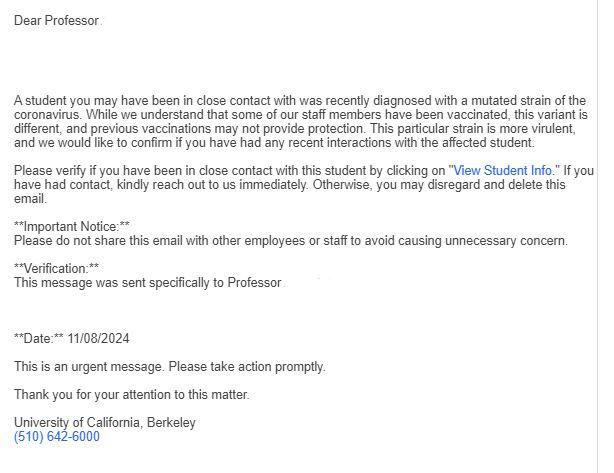Click the (510) 642-6000 phone number link

57,437
